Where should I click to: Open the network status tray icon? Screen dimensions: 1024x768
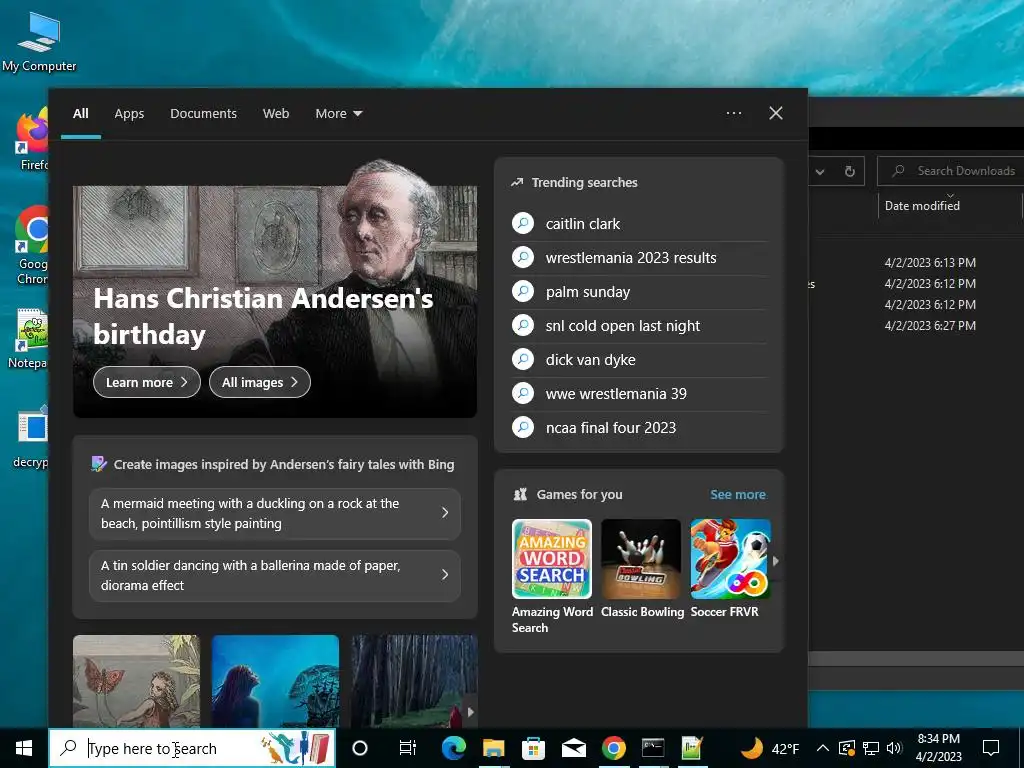point(871,748)
